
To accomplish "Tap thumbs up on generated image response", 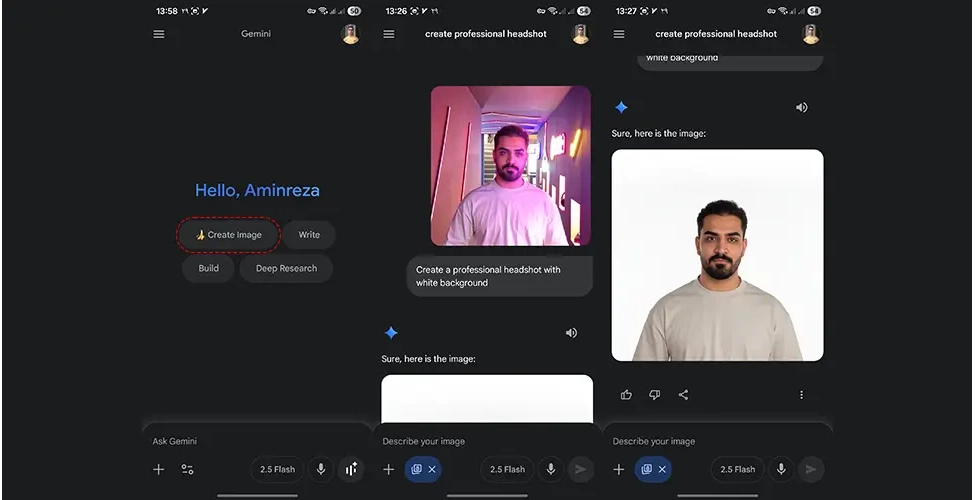I will [x=626, y=395].
